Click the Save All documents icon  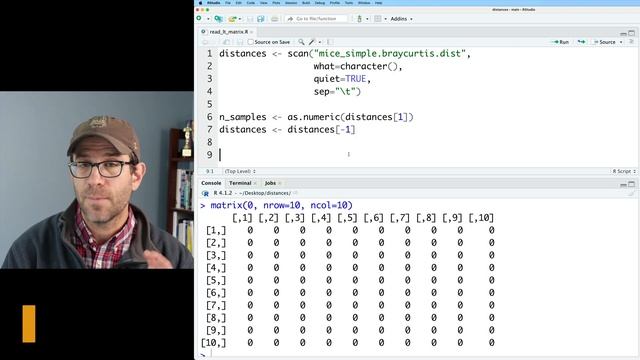261,19
